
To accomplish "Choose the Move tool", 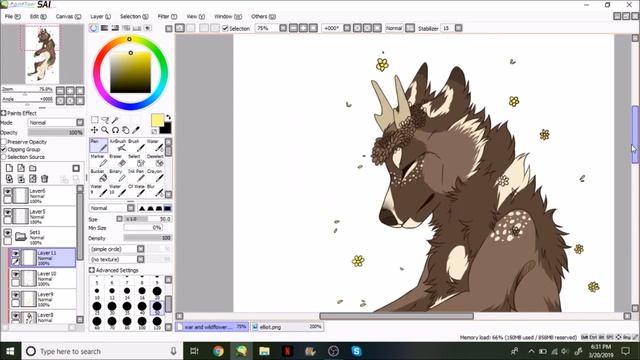I will pos(95,130).
